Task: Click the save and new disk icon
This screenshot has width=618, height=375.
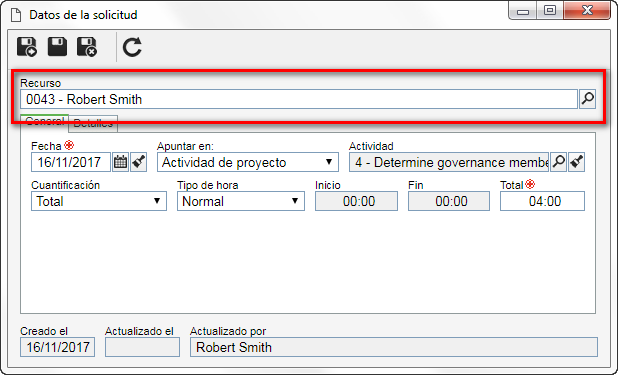Action: (x=27, y=47)
